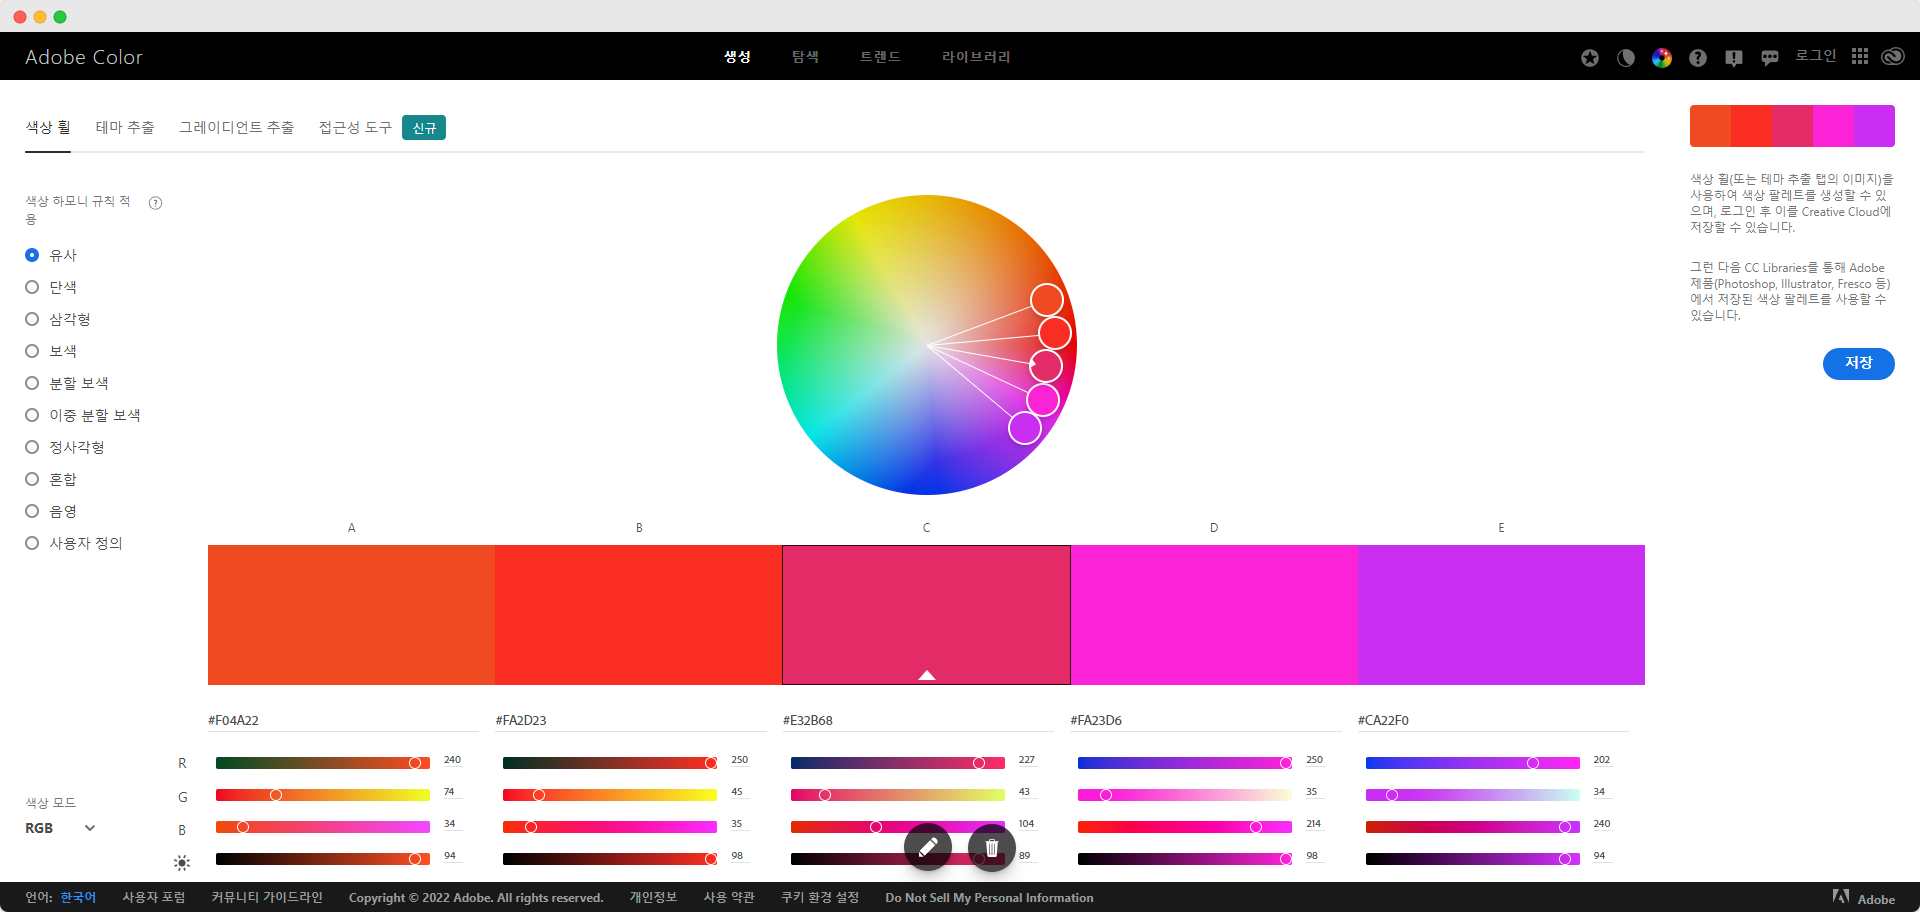
Task: Click the exclamation feedback icon
Action: pyautogui.click(x=1734, y=58)
